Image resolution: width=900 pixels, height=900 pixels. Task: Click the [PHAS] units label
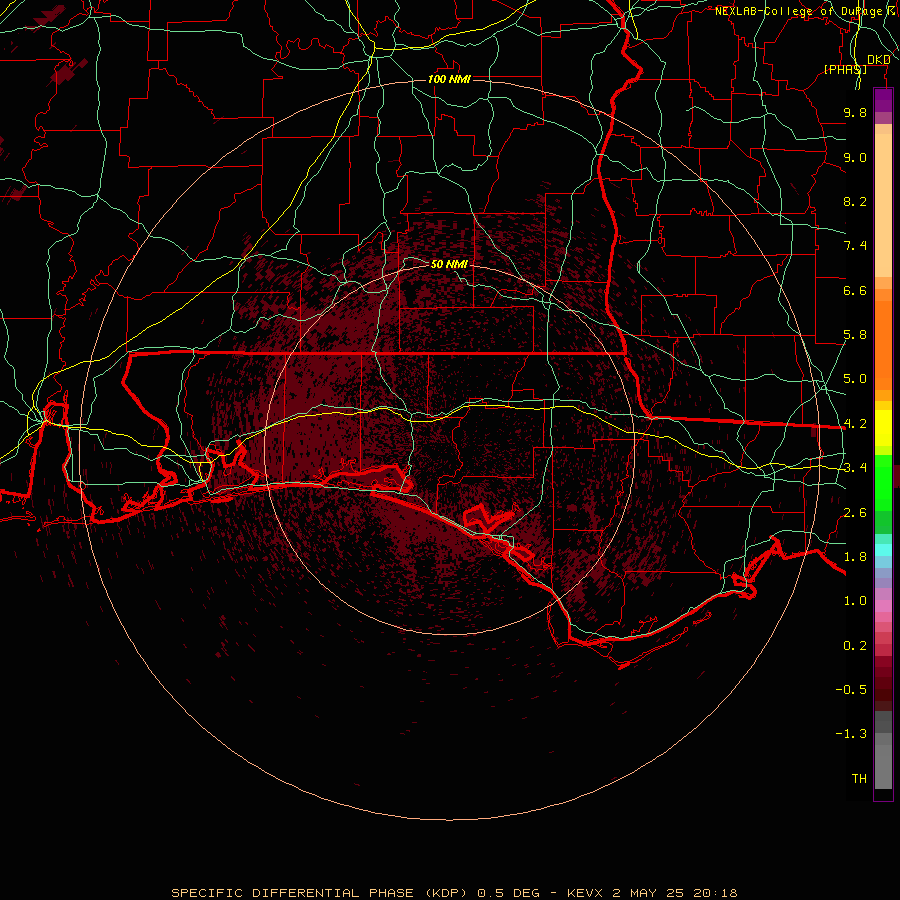coord(845,69)
